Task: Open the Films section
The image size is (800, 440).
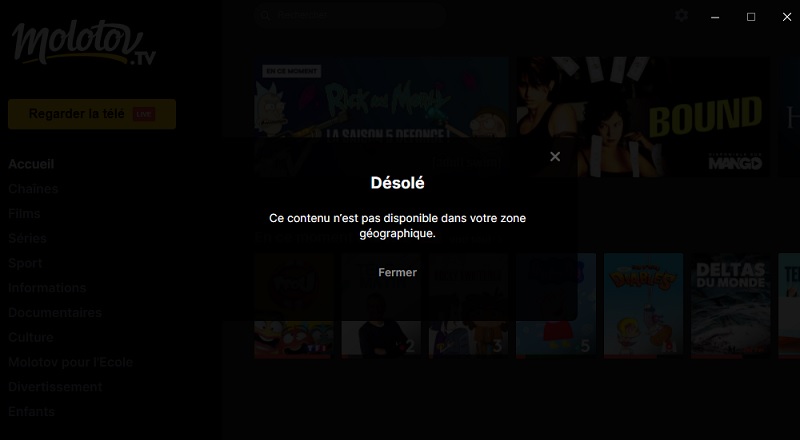Action: (x=24, y=213)
